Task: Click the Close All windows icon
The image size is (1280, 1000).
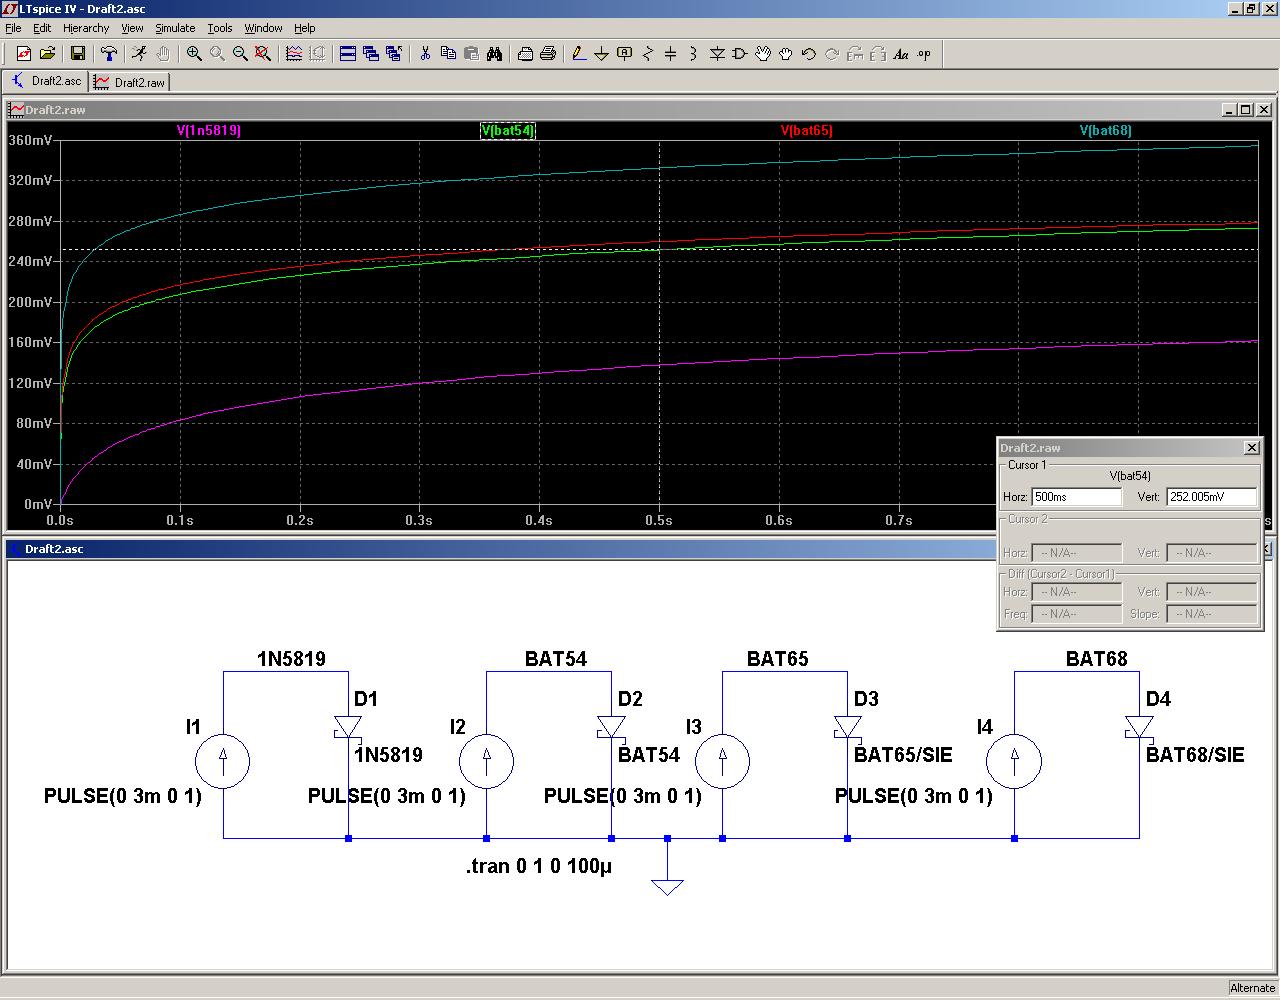Action: [x=394, y=54]
